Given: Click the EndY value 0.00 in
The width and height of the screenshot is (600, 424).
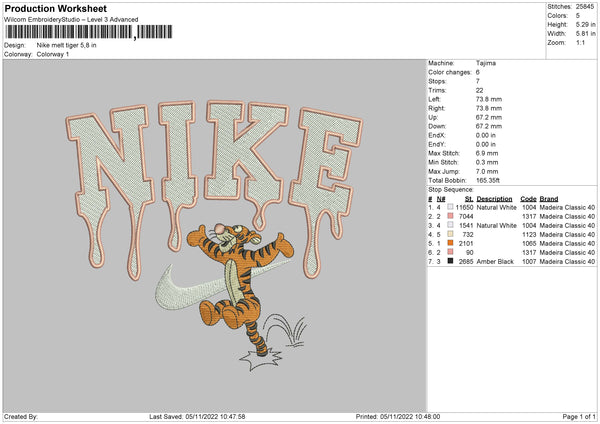Looking at the screenshot, I should [486, 144].
